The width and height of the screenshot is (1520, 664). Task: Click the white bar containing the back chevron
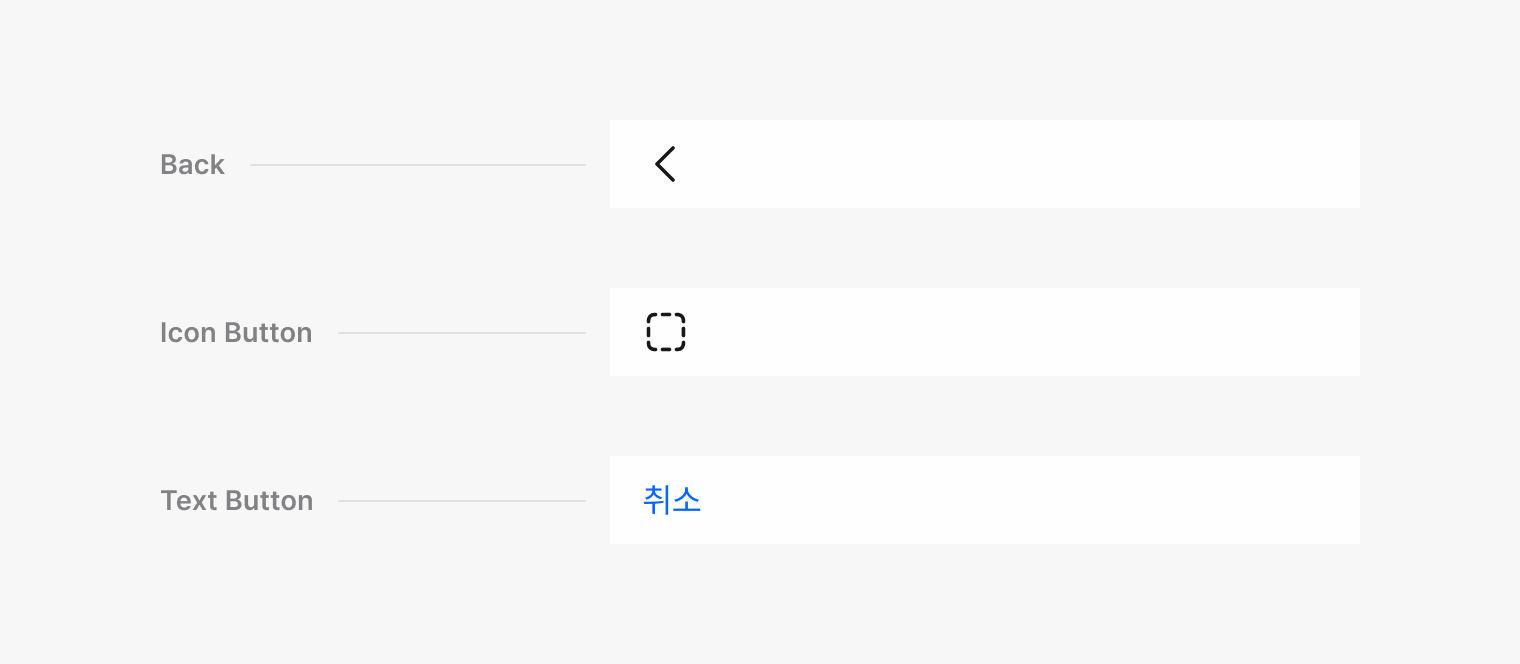point(984,164)
